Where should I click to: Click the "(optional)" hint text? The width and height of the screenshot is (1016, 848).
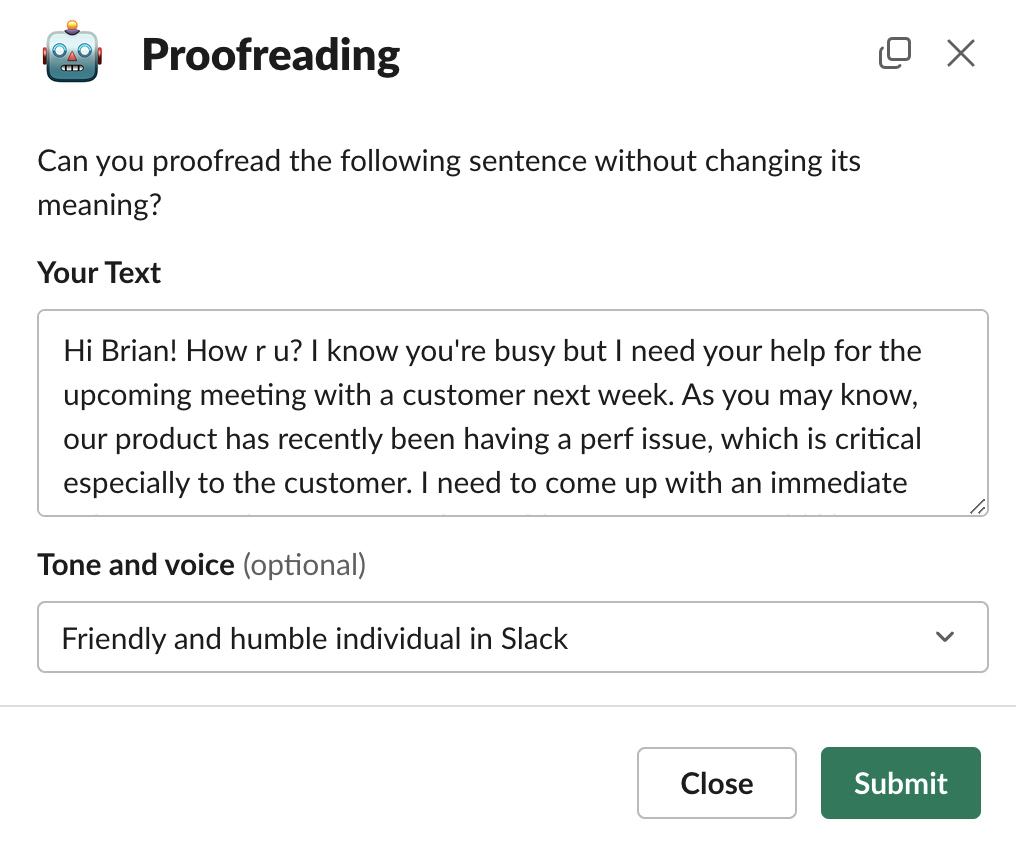tap(305, 565)
